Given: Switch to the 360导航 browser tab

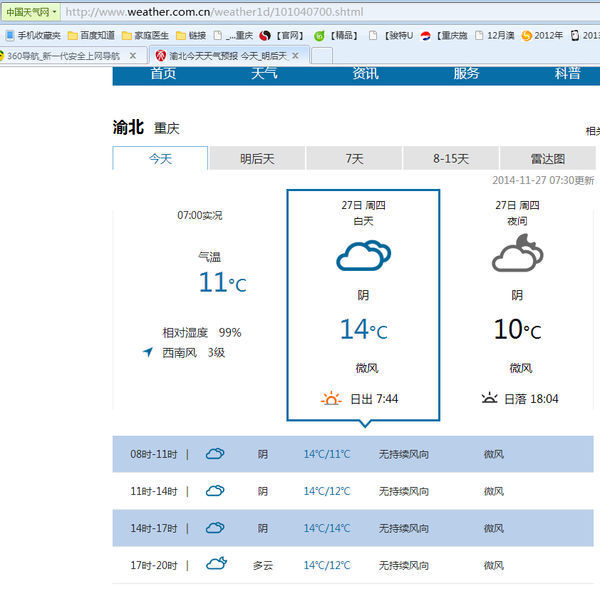Looking at the screenshot, I should [x=65, y=56].
